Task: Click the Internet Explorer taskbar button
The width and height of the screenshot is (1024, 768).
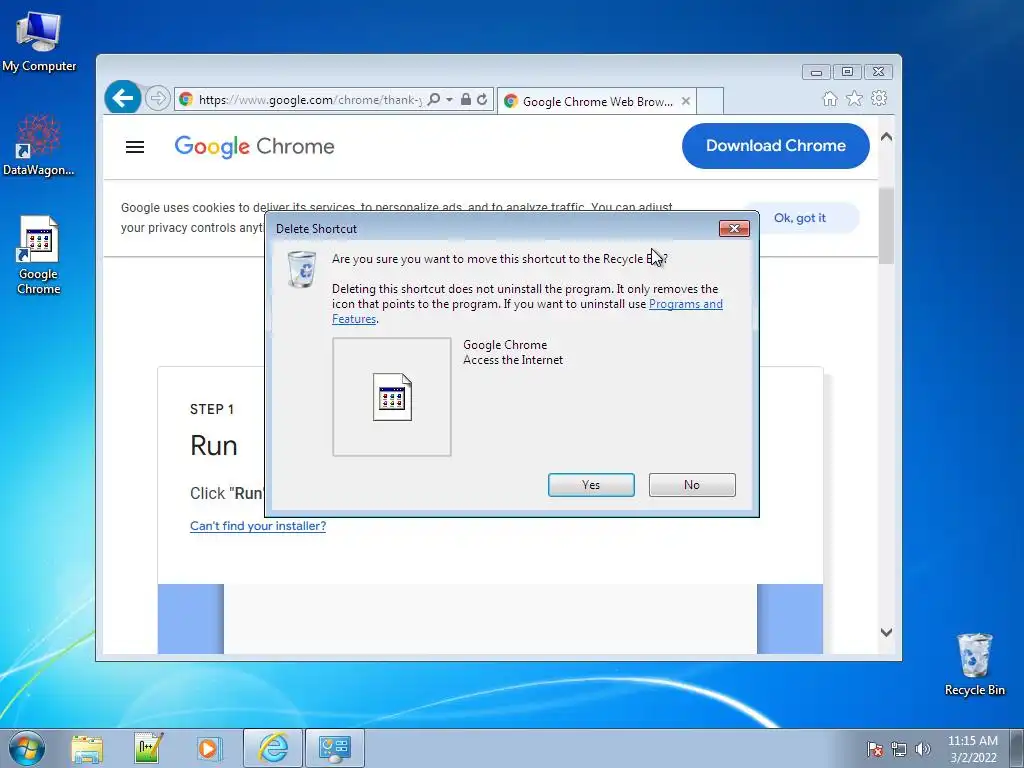Action: tap(273, 748)
